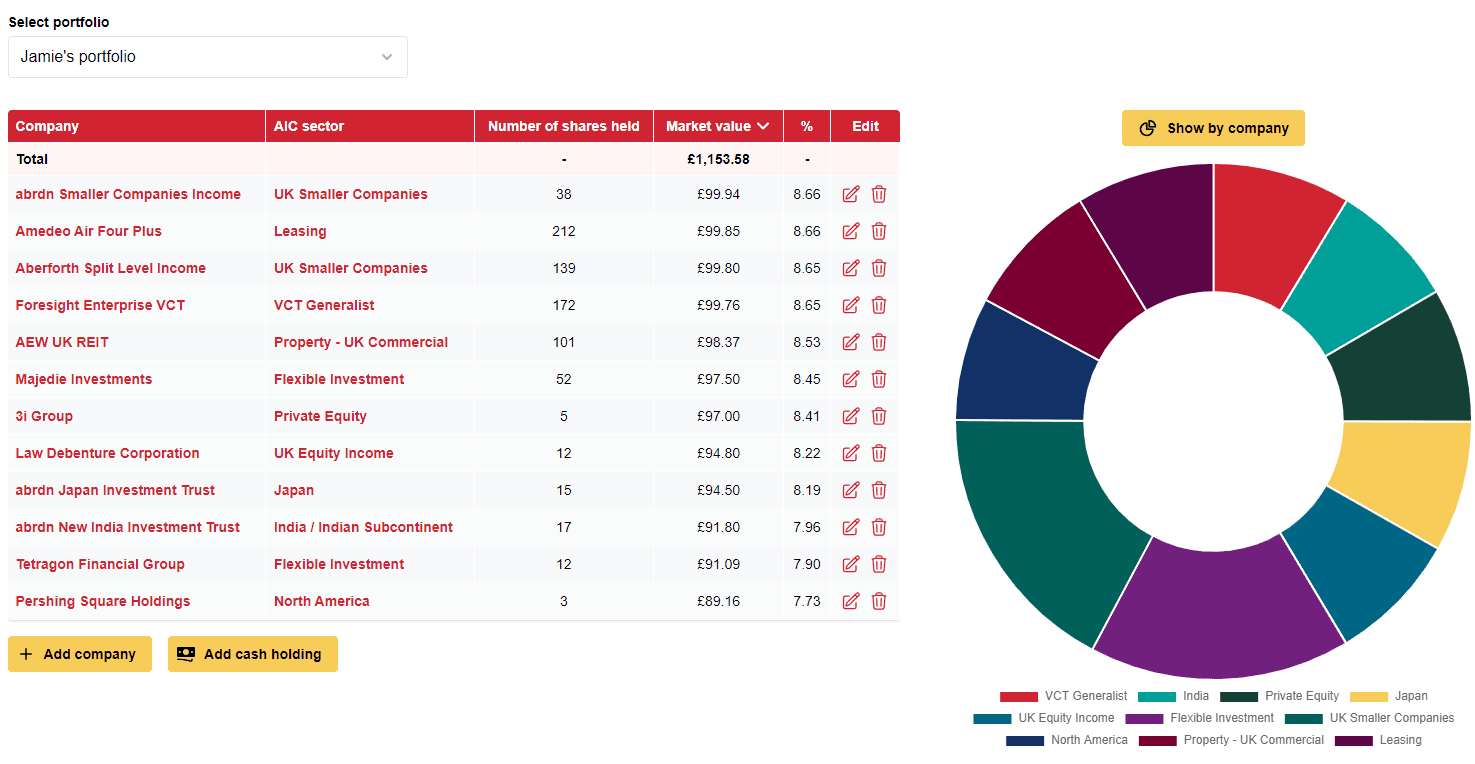Edit the Majedie Investments holding

[851, 379]
